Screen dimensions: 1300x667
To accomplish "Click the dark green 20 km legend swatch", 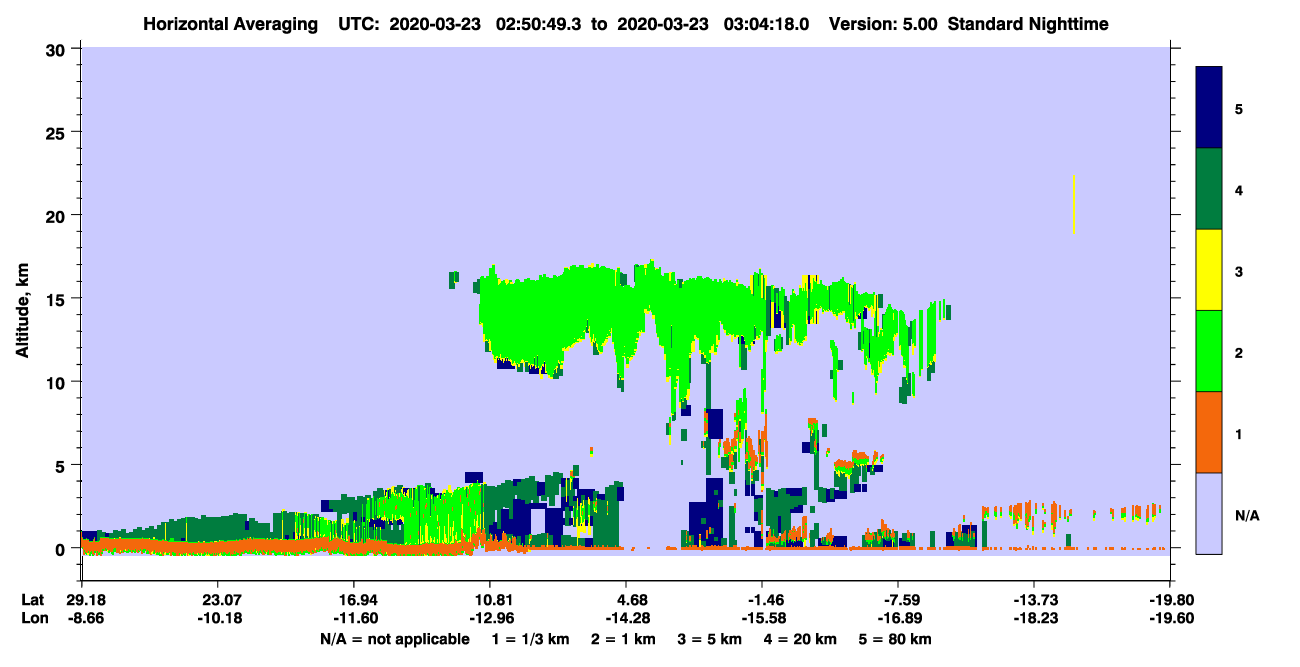I will (1209, 189).
